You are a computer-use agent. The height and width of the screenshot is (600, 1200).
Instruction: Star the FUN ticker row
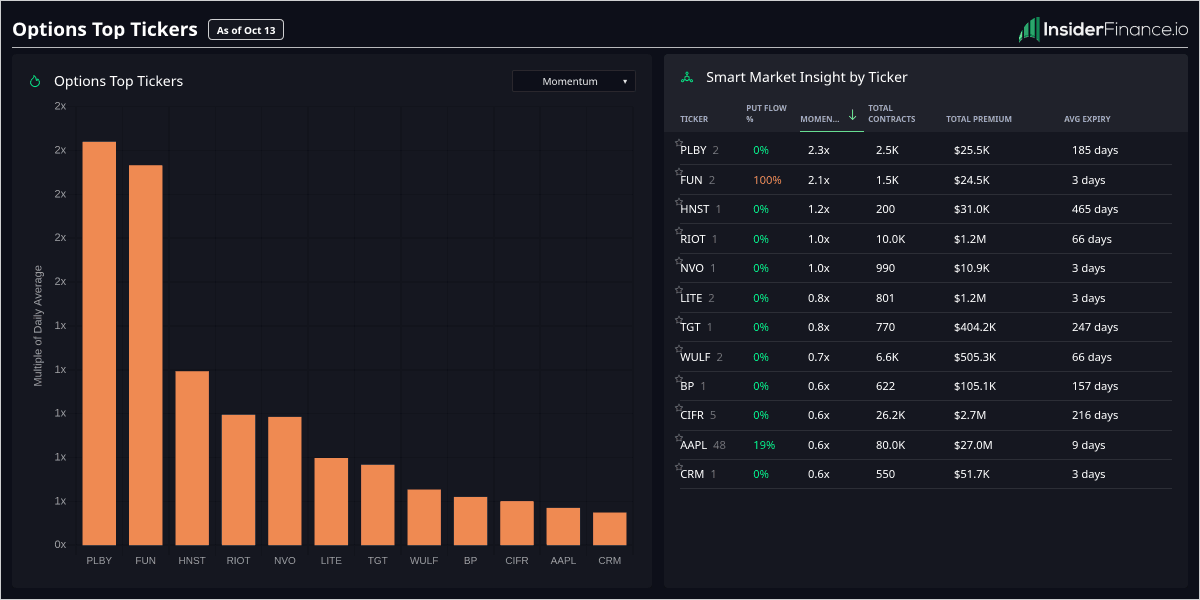click(x=679, y=172)
